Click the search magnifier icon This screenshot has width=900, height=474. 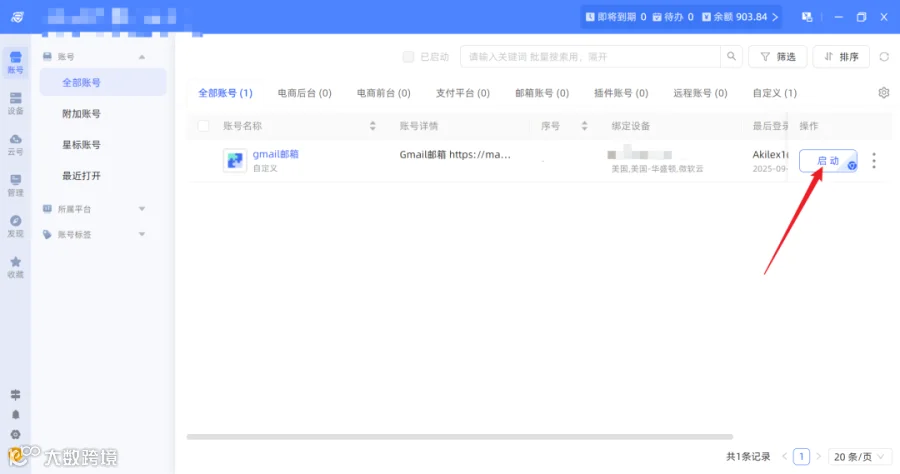(731, 56)
